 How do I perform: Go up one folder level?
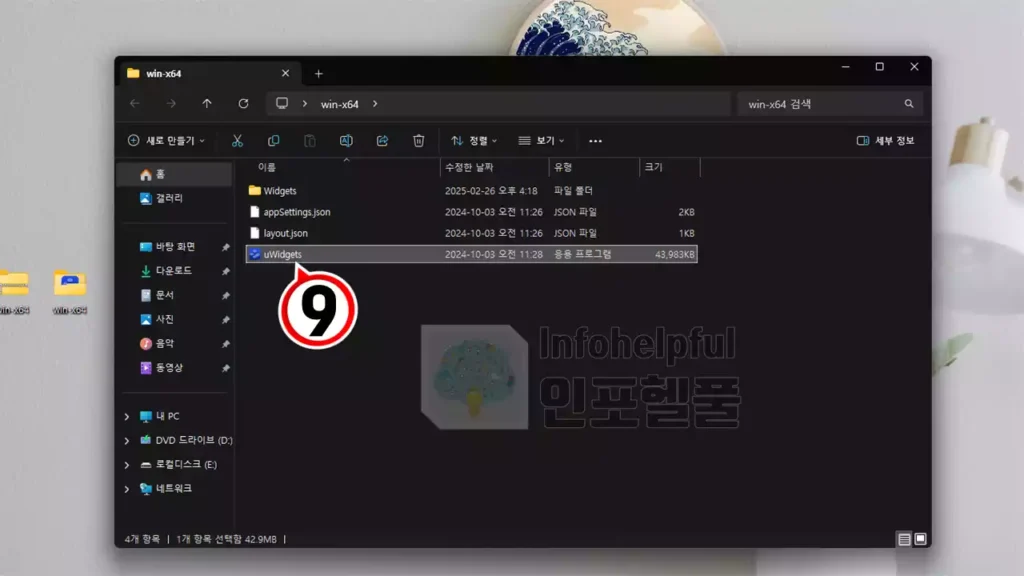[207, 103]
